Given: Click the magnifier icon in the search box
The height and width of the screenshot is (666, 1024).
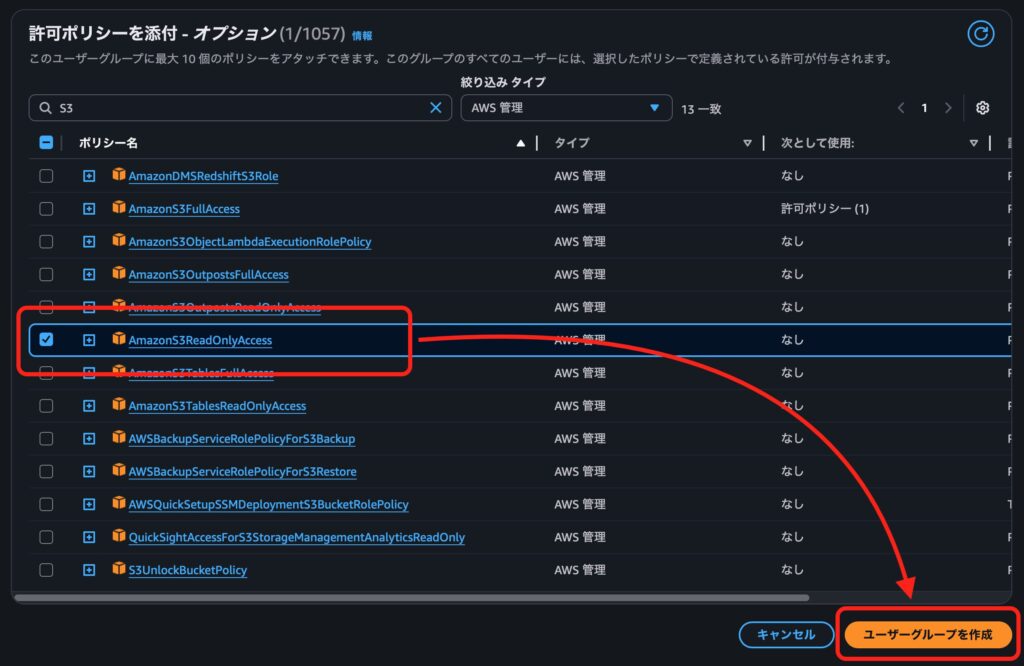Looking at the screenshot, I should point(45,108).
